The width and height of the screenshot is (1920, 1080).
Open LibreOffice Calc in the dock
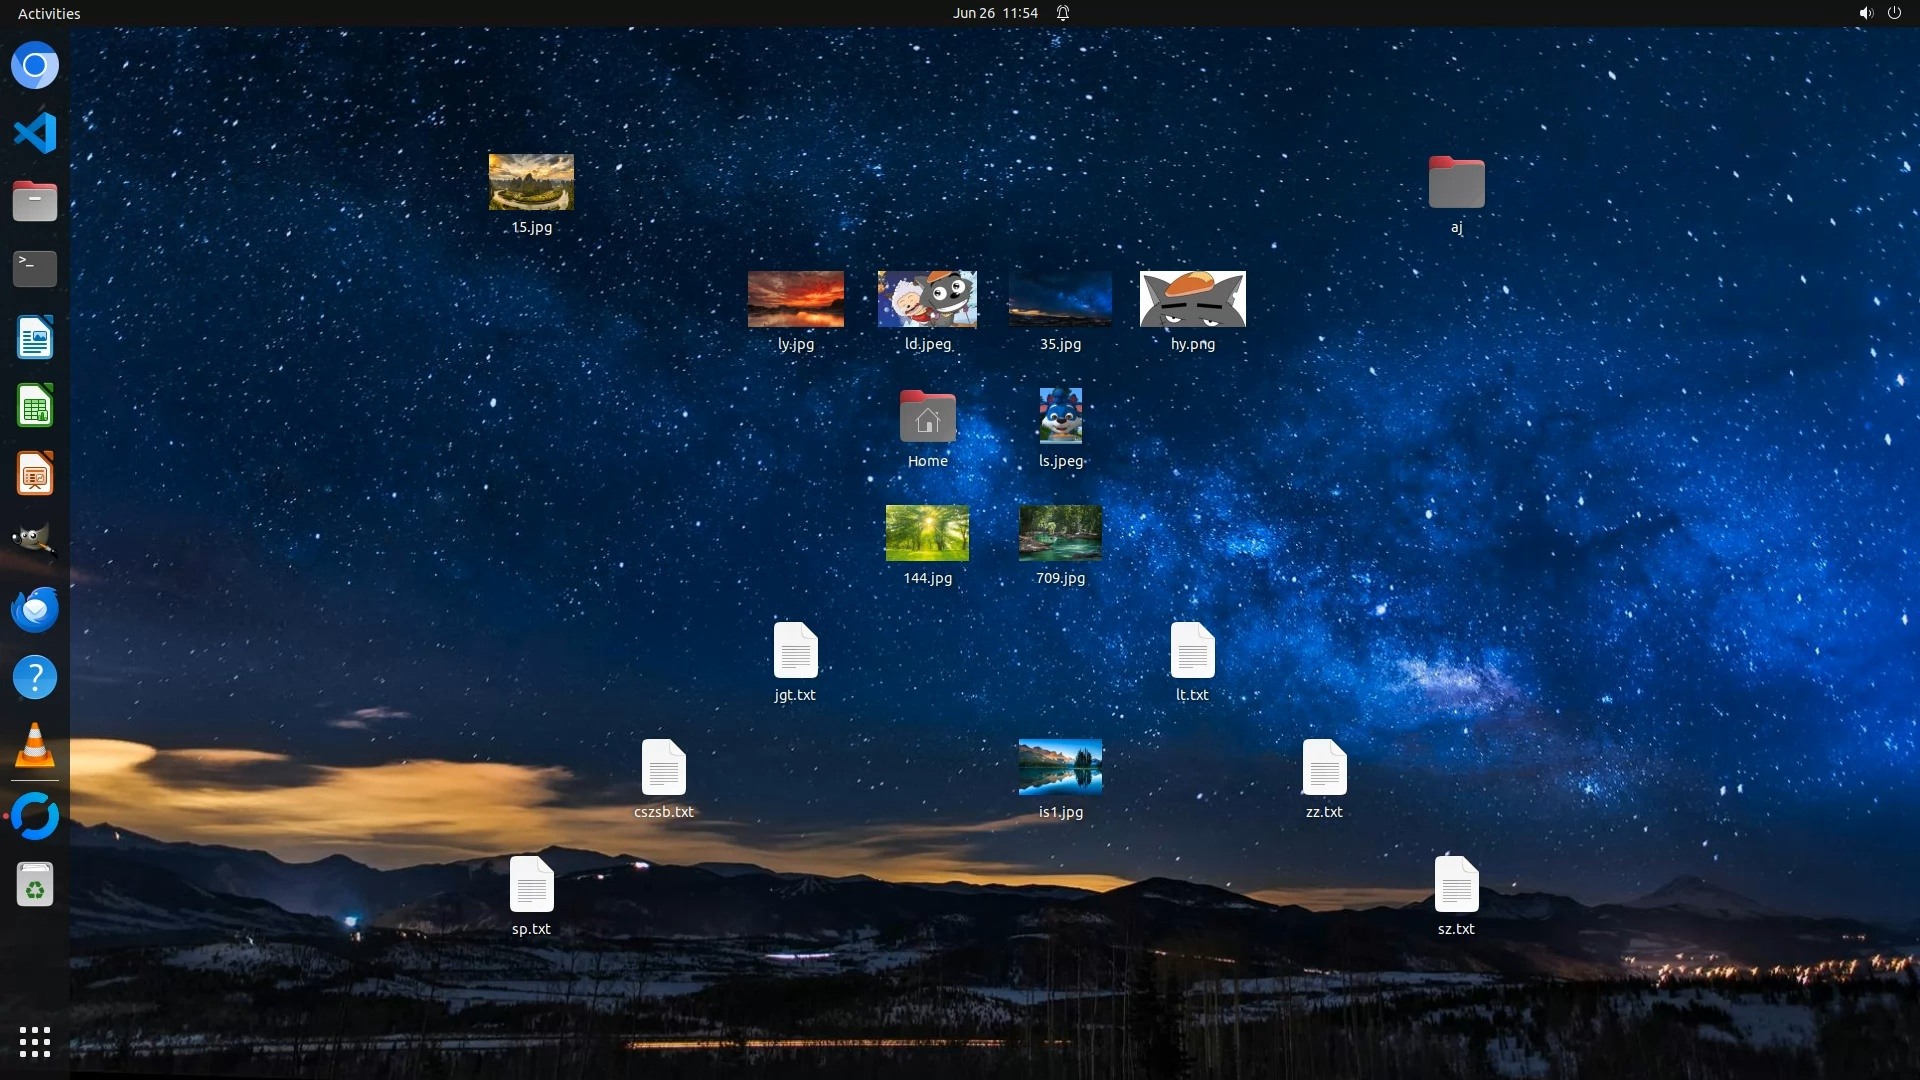(x=35, y=406)
